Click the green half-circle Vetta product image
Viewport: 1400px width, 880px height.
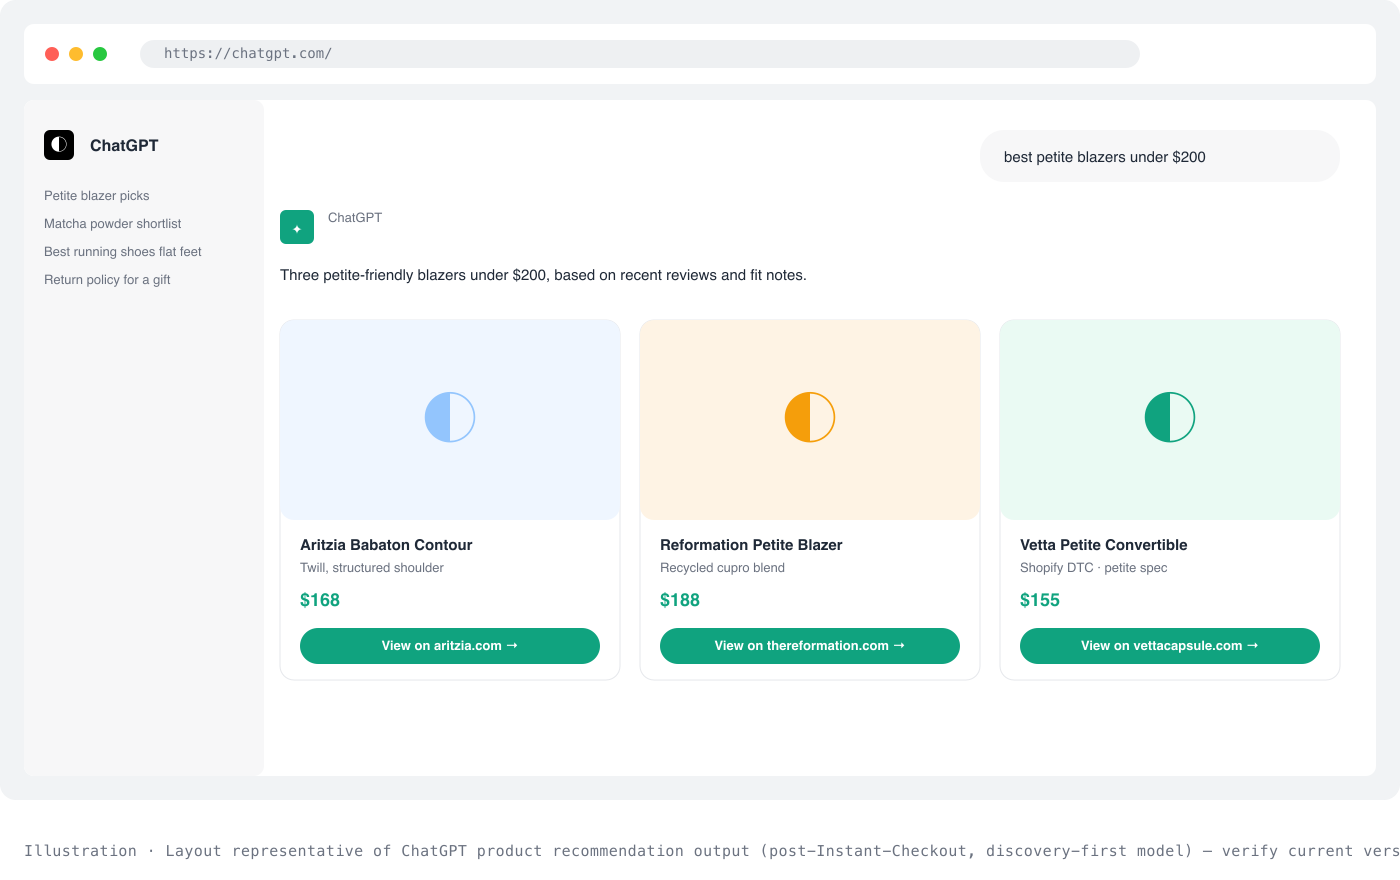pyautogui.click(x=1170, y=417)
